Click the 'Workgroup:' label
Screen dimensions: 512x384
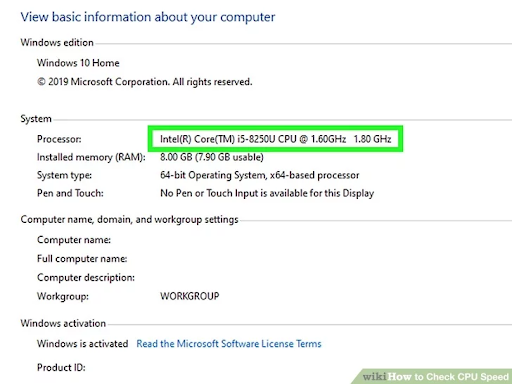click(63, 296)
